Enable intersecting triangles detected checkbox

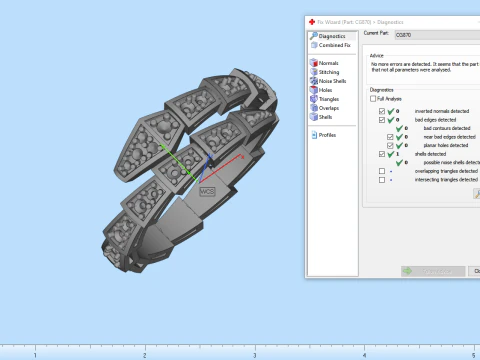tap(382, 180)
